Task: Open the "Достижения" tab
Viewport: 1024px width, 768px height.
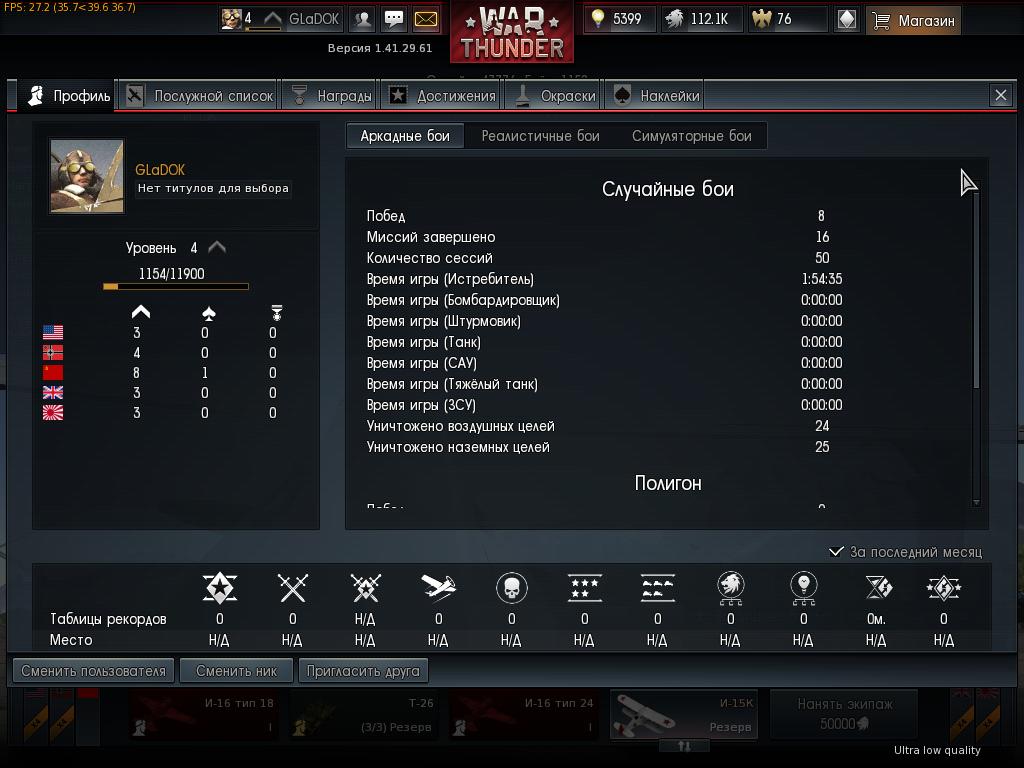Action: [x=442, y=96]
